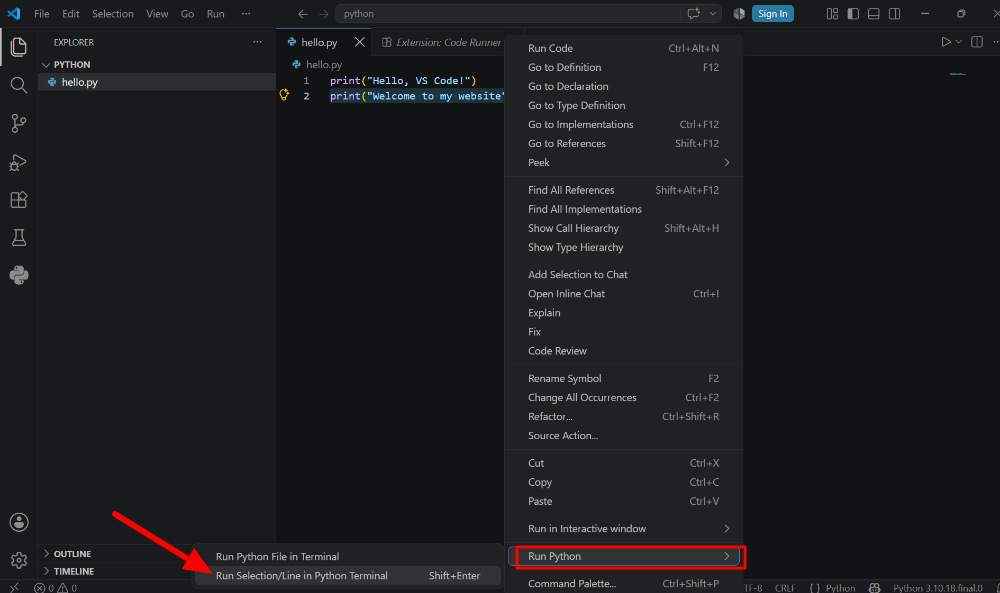Open the chat dropdown arrow in title bar
The image size is (1000, 593).
click(x=712, y=13)
